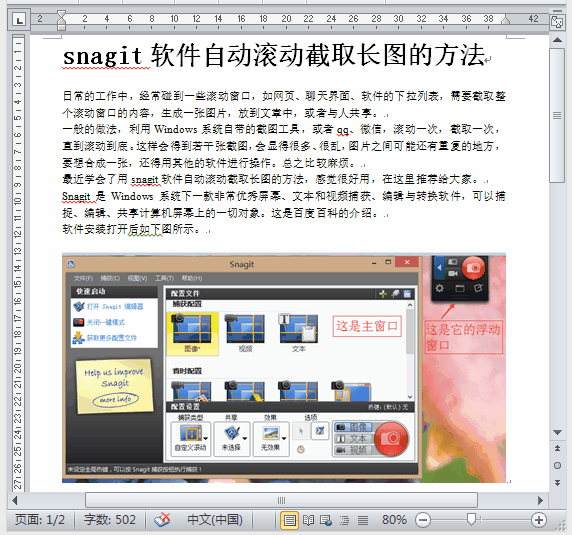Screen dimensions: 572x535
Task: Select the 图像 capture profile thumbnail
Action: 192,333
